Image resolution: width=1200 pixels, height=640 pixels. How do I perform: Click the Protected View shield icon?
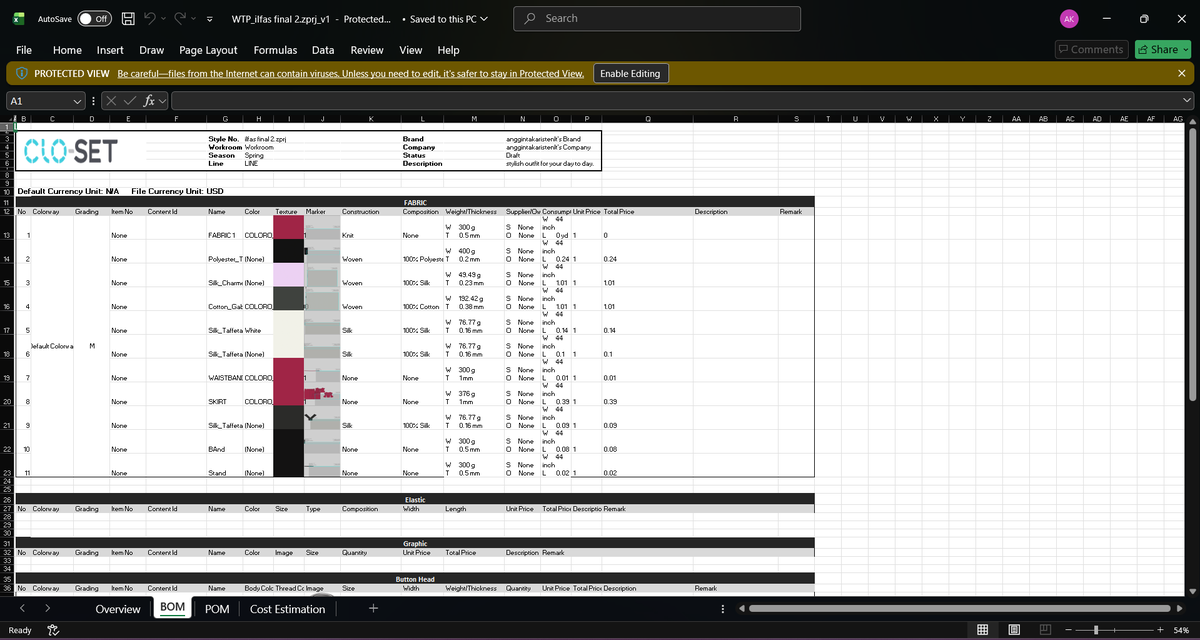click(x=22, y=74)
